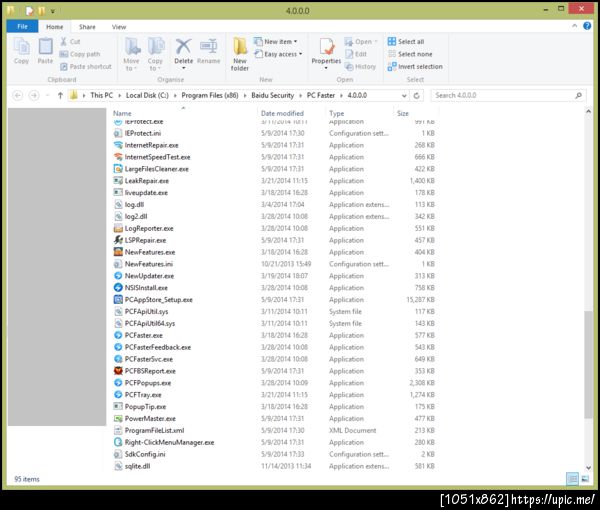Create a New folder
The image size is (600, 510).
(240, 54)
